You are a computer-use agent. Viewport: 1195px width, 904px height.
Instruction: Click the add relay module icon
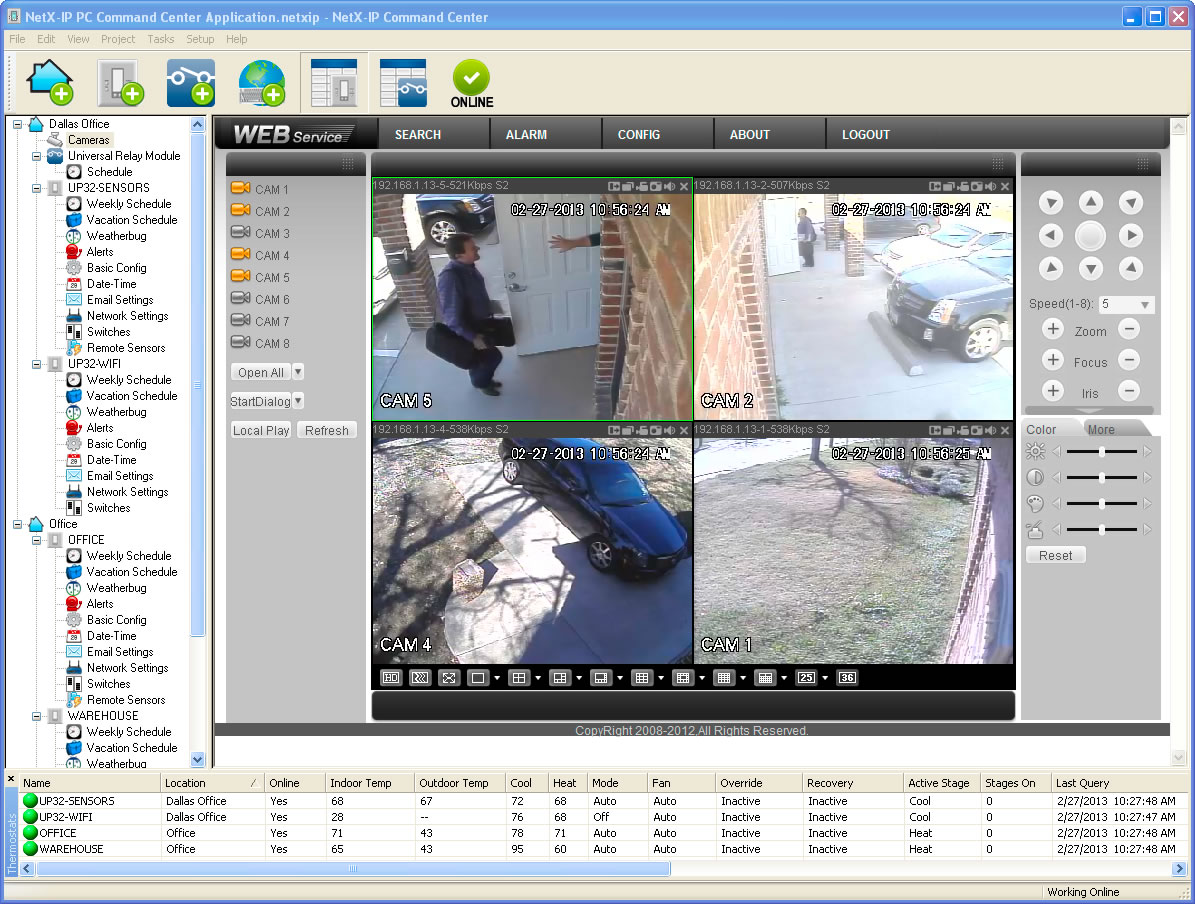191,82
